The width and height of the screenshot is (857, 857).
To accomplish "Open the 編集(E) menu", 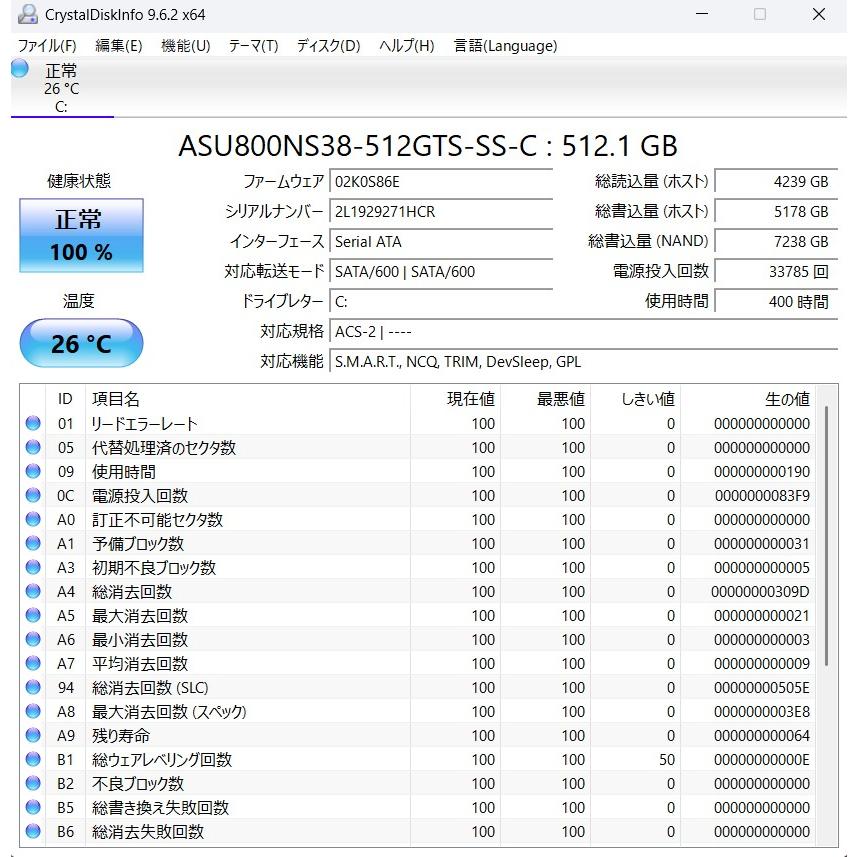I will [119, 45].
